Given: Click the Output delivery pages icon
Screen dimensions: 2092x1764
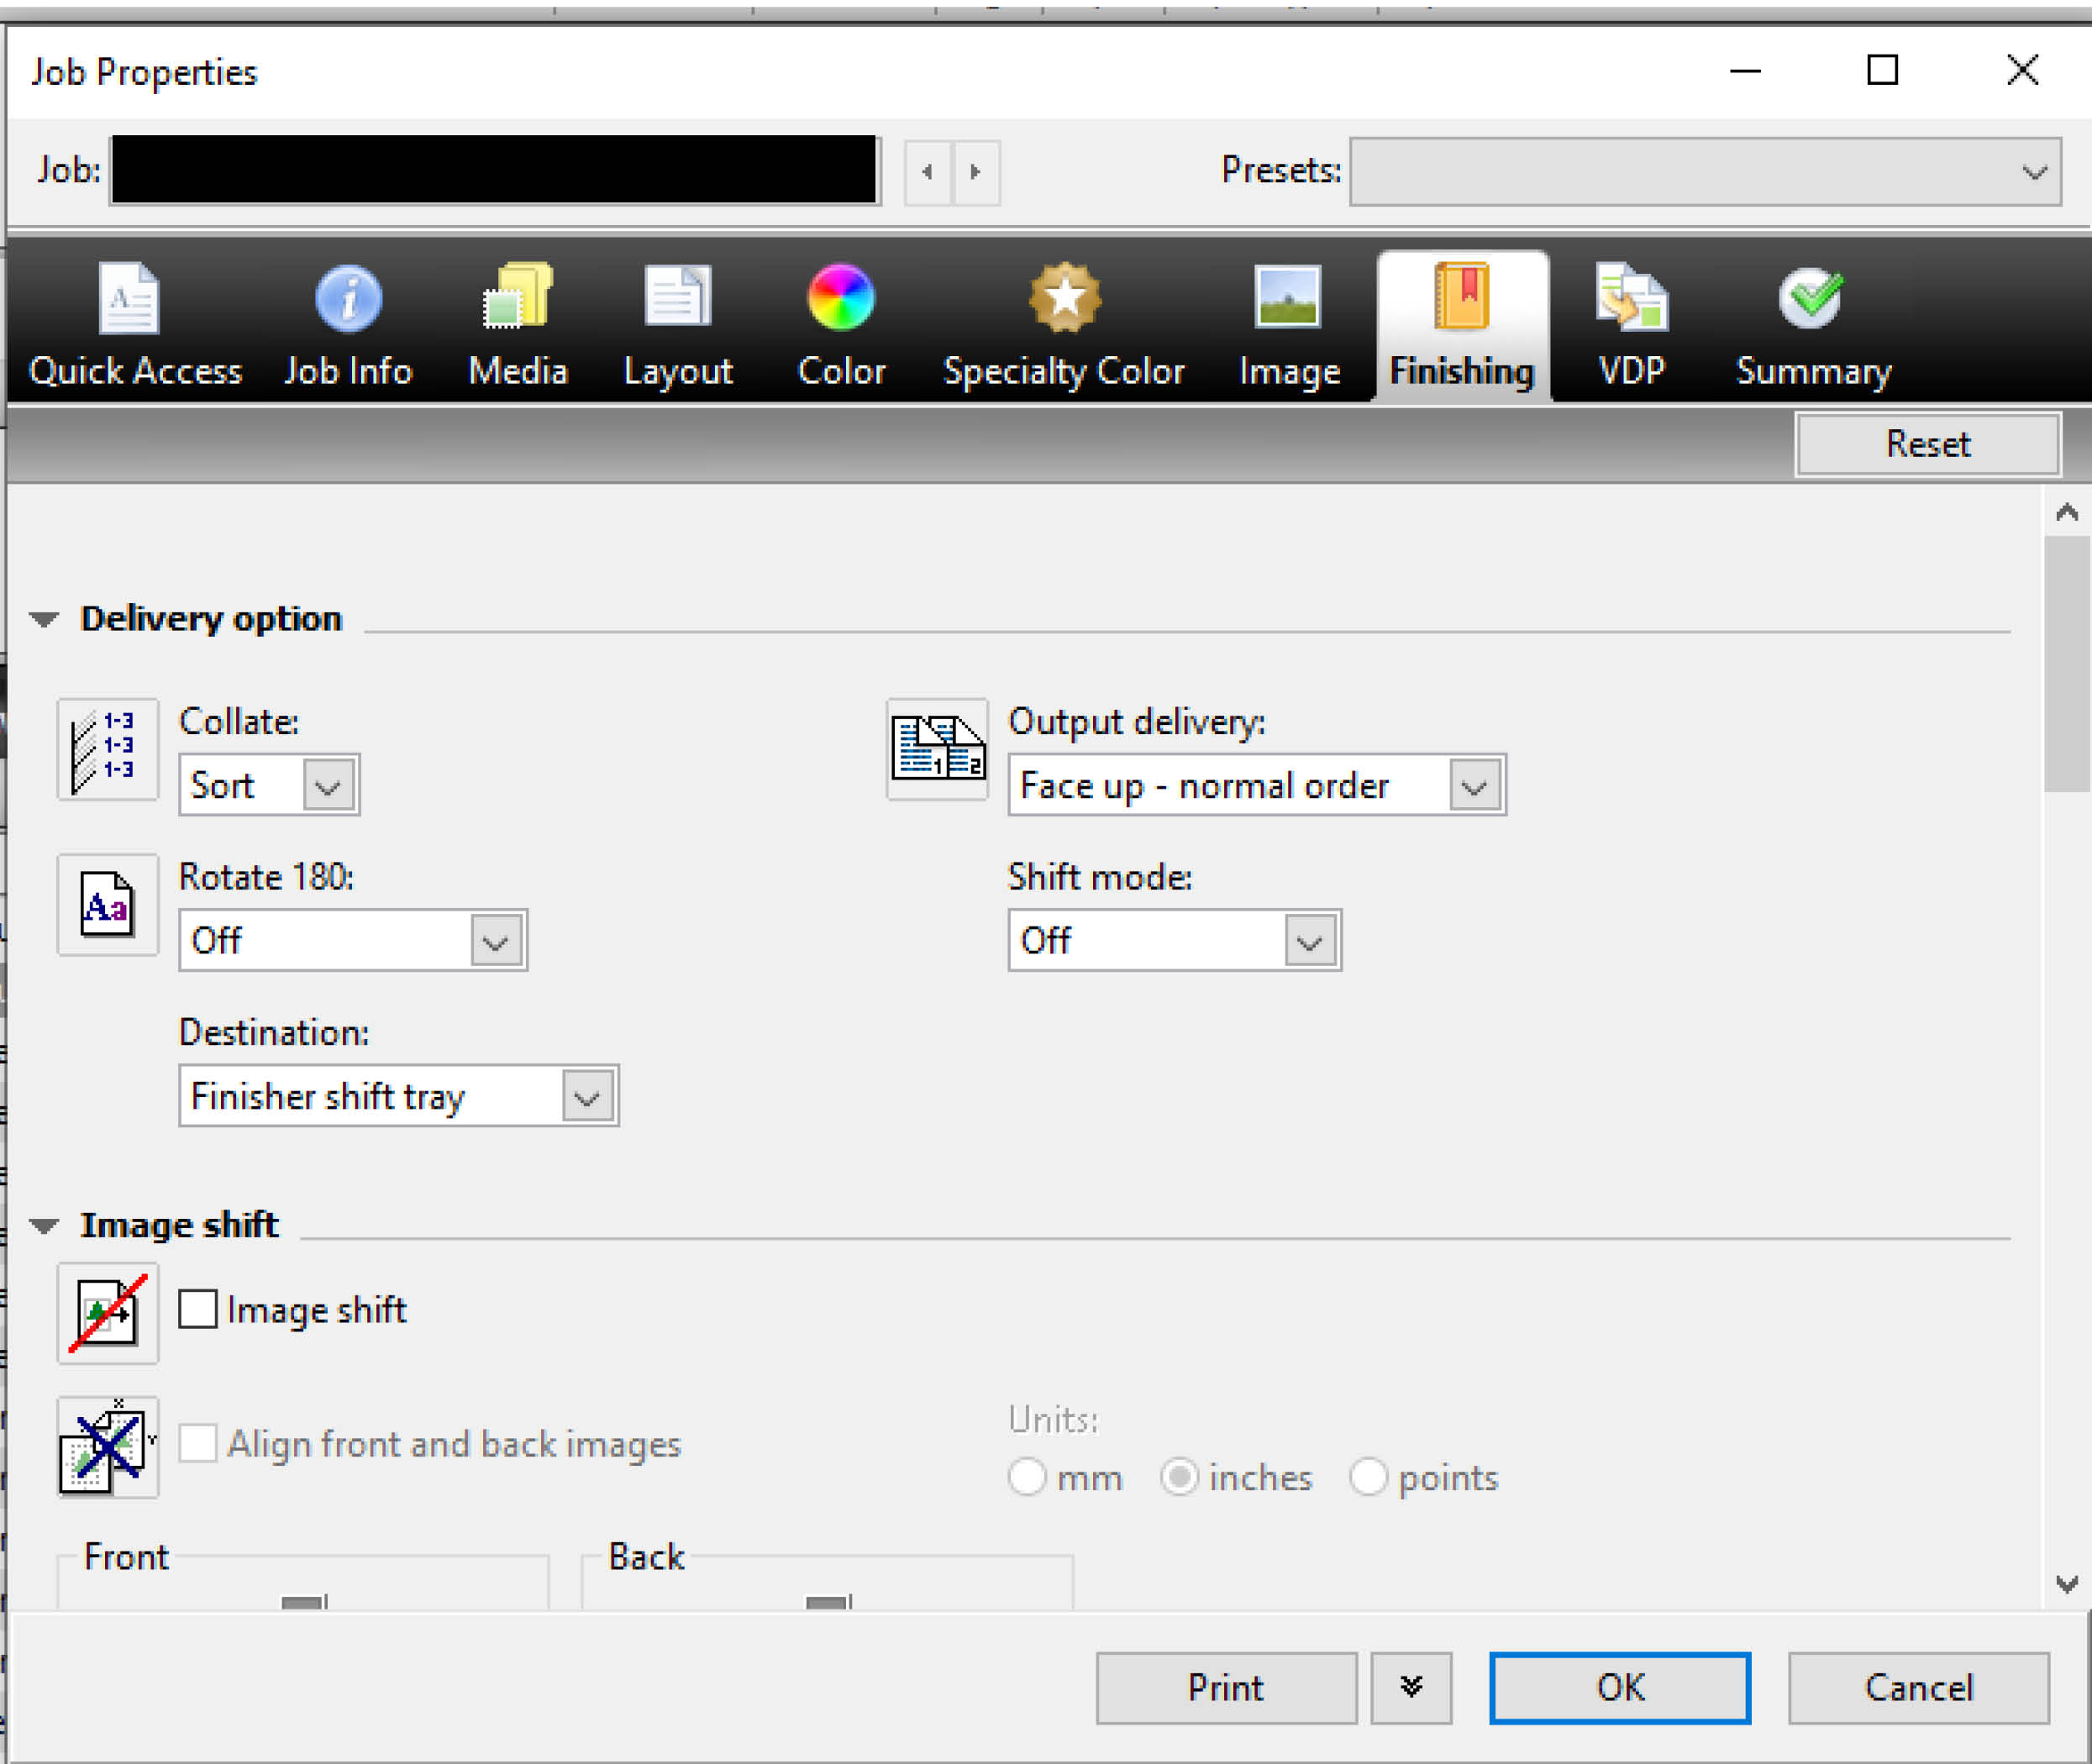Looking at the screenshot, I should 937,749.
